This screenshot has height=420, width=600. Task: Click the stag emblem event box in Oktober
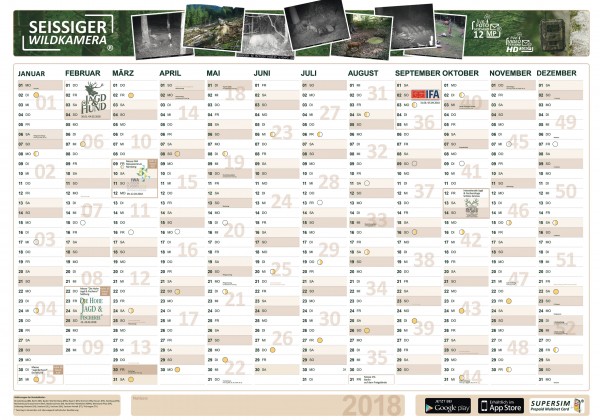click(x=466, y=203)
